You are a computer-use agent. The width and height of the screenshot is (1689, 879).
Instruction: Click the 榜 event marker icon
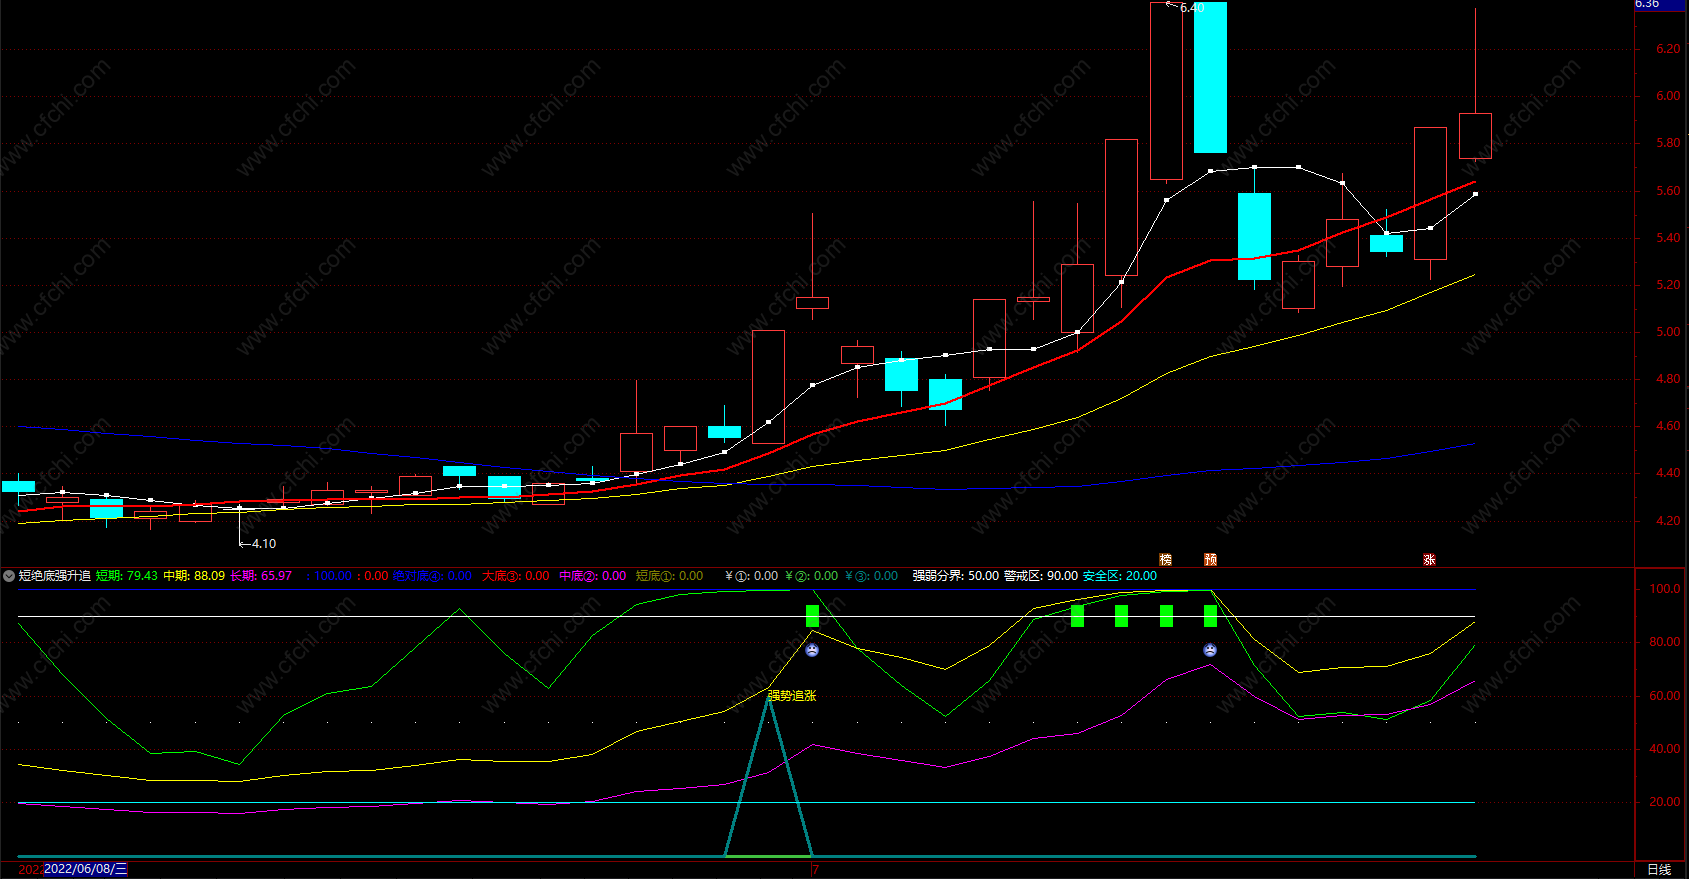tap(1165, 560)
